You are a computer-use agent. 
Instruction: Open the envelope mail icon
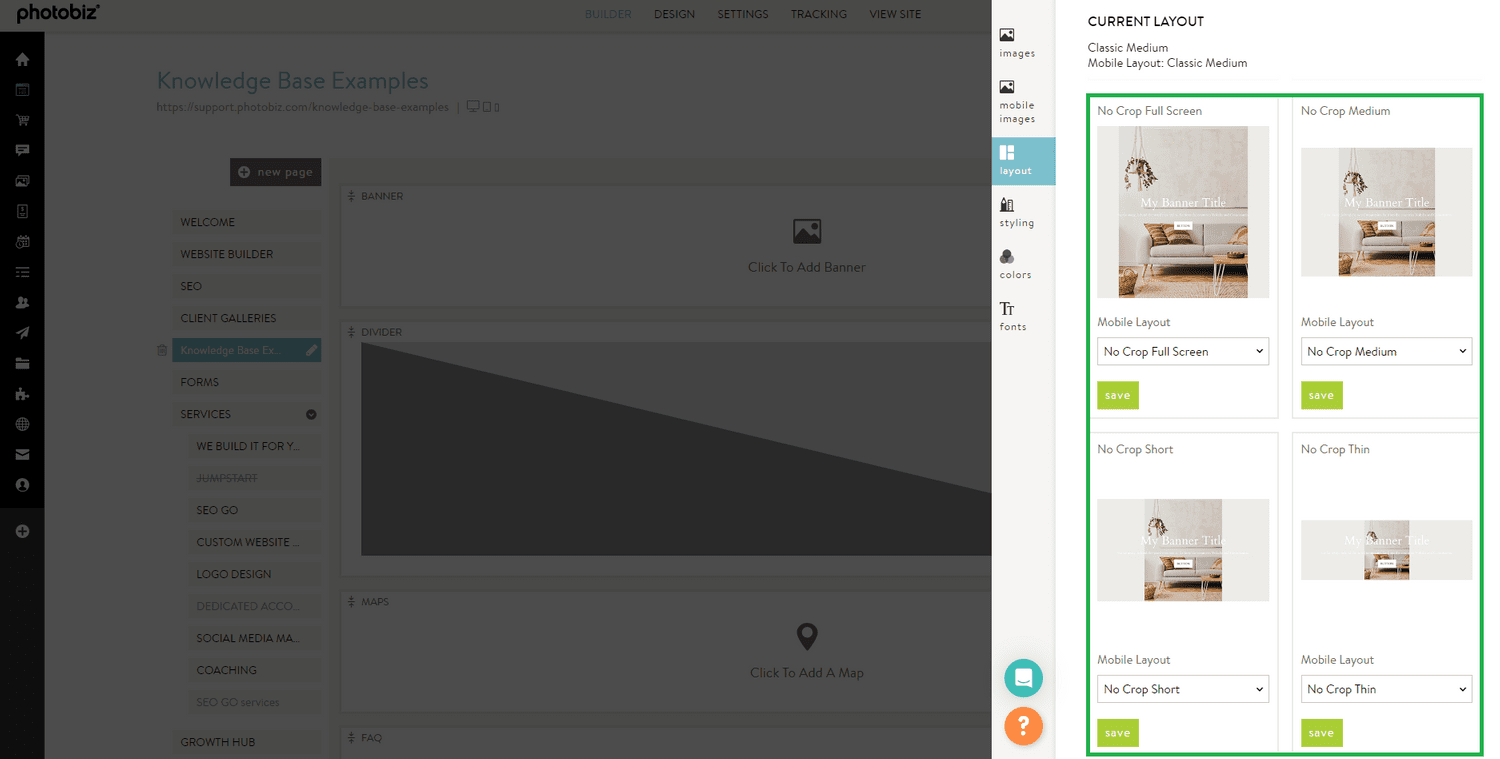22,454
